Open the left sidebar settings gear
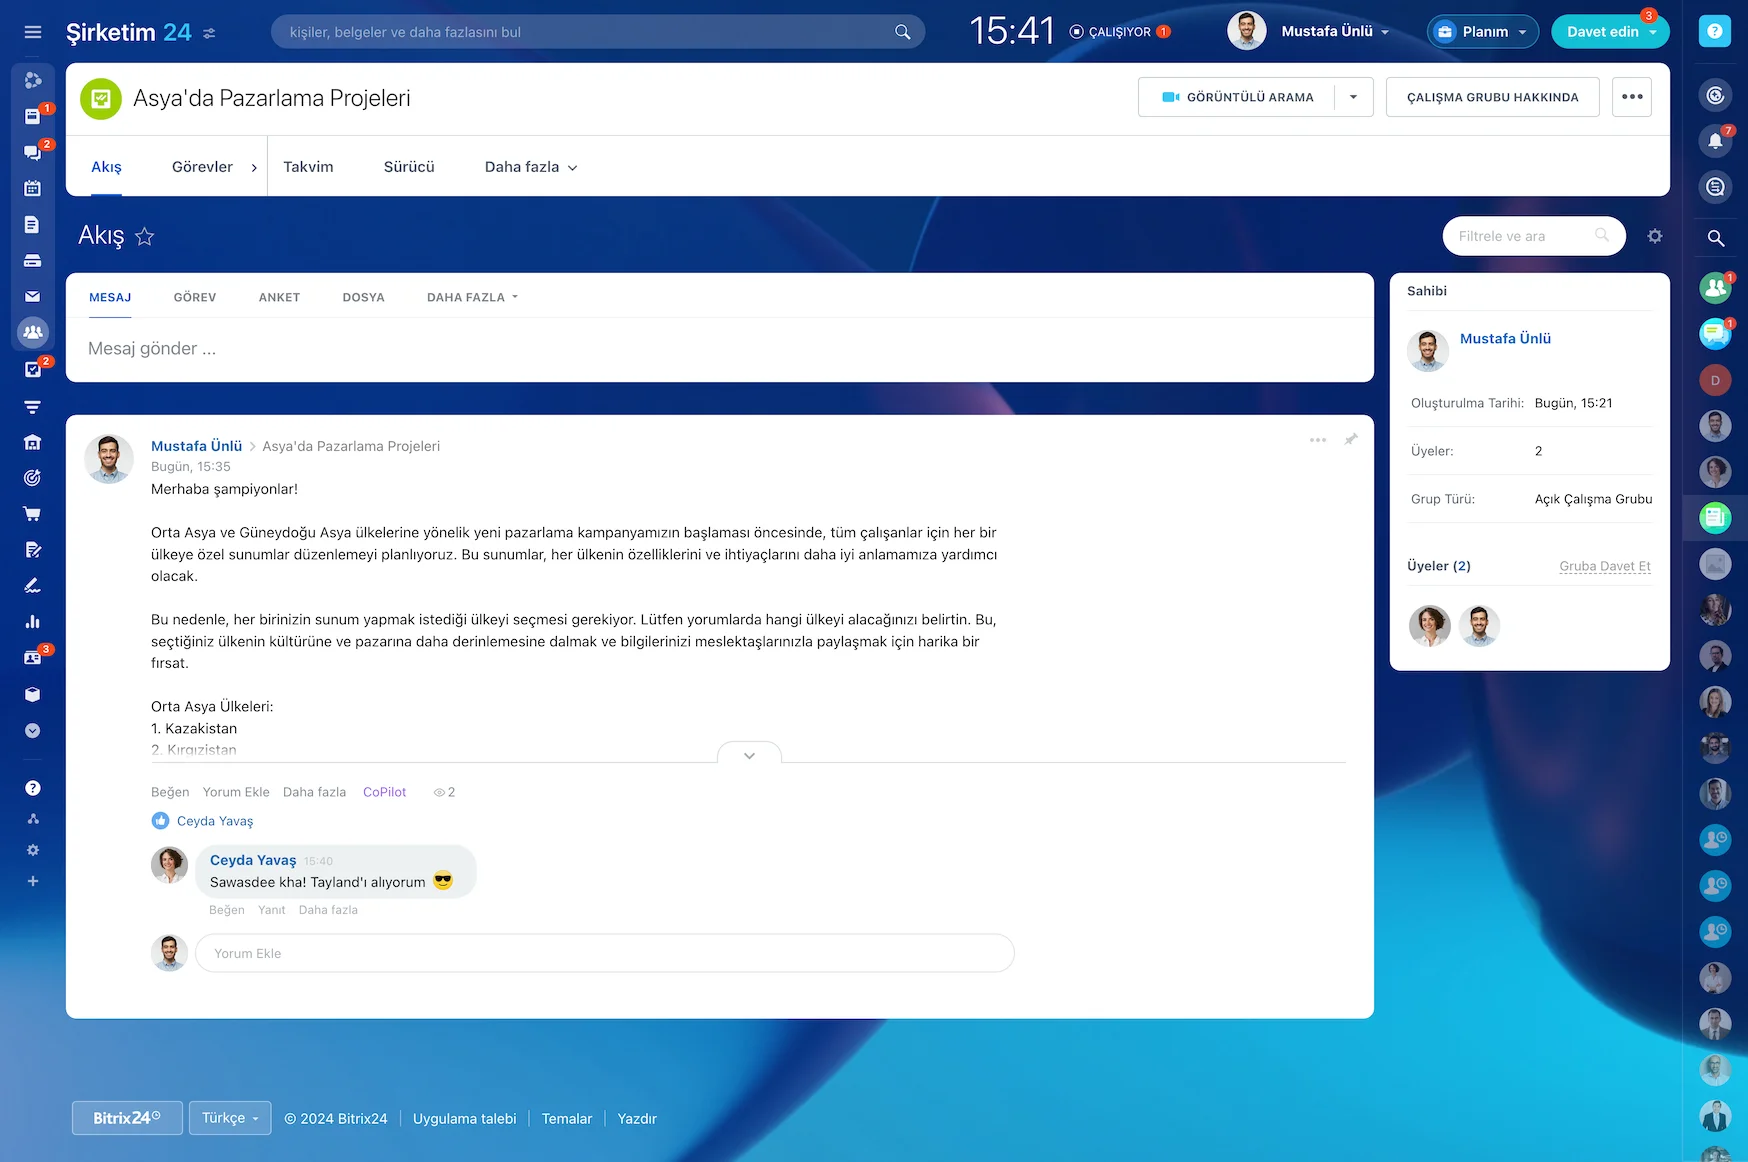 tap(33, 850)
